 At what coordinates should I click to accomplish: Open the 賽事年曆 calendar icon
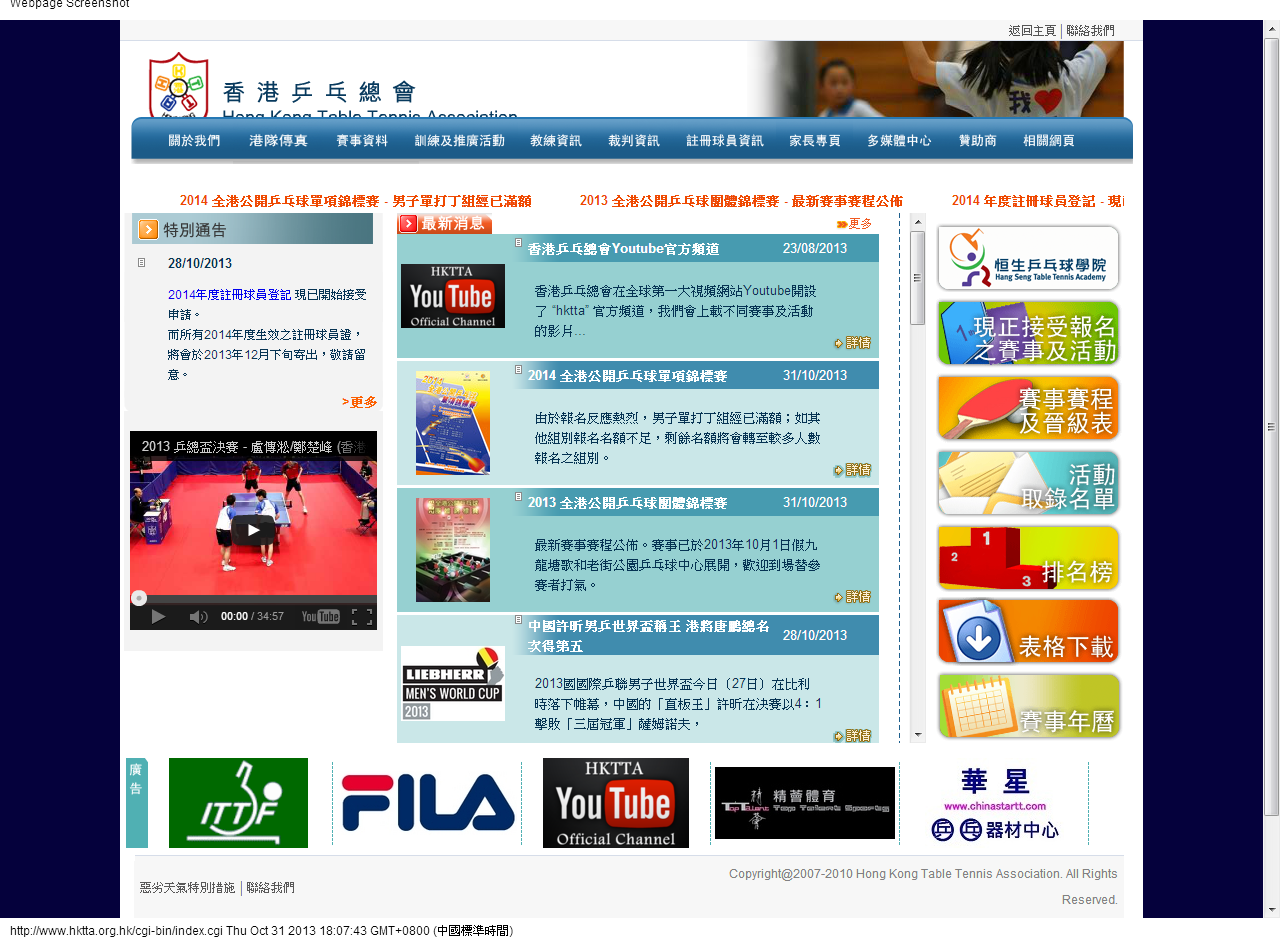click(x=1028, y=707)
